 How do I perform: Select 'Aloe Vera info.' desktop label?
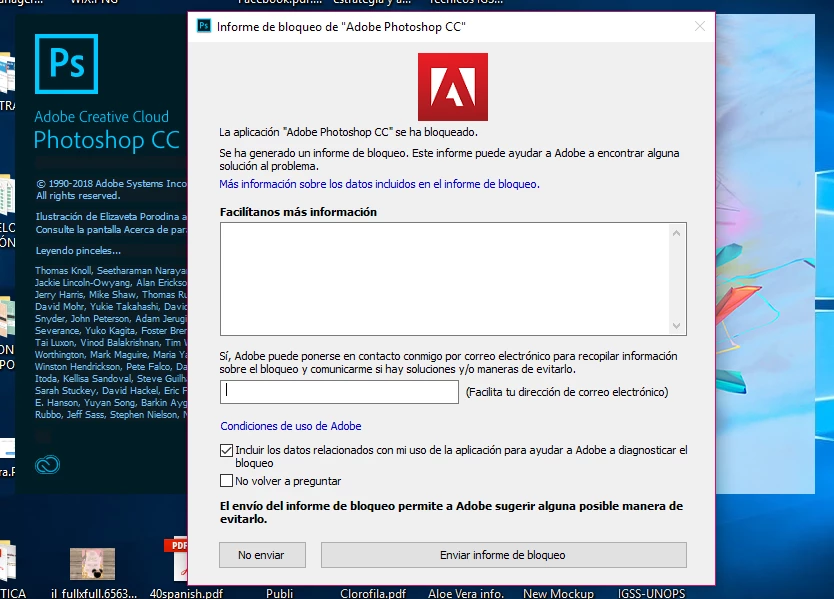pyautogui.click(x=466, y=593)
